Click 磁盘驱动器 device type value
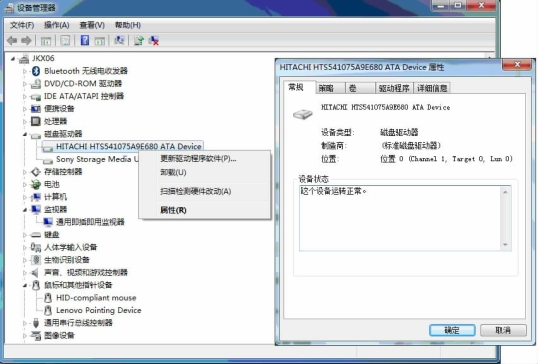This screenshot has height=364, width=538. [399, 132]
